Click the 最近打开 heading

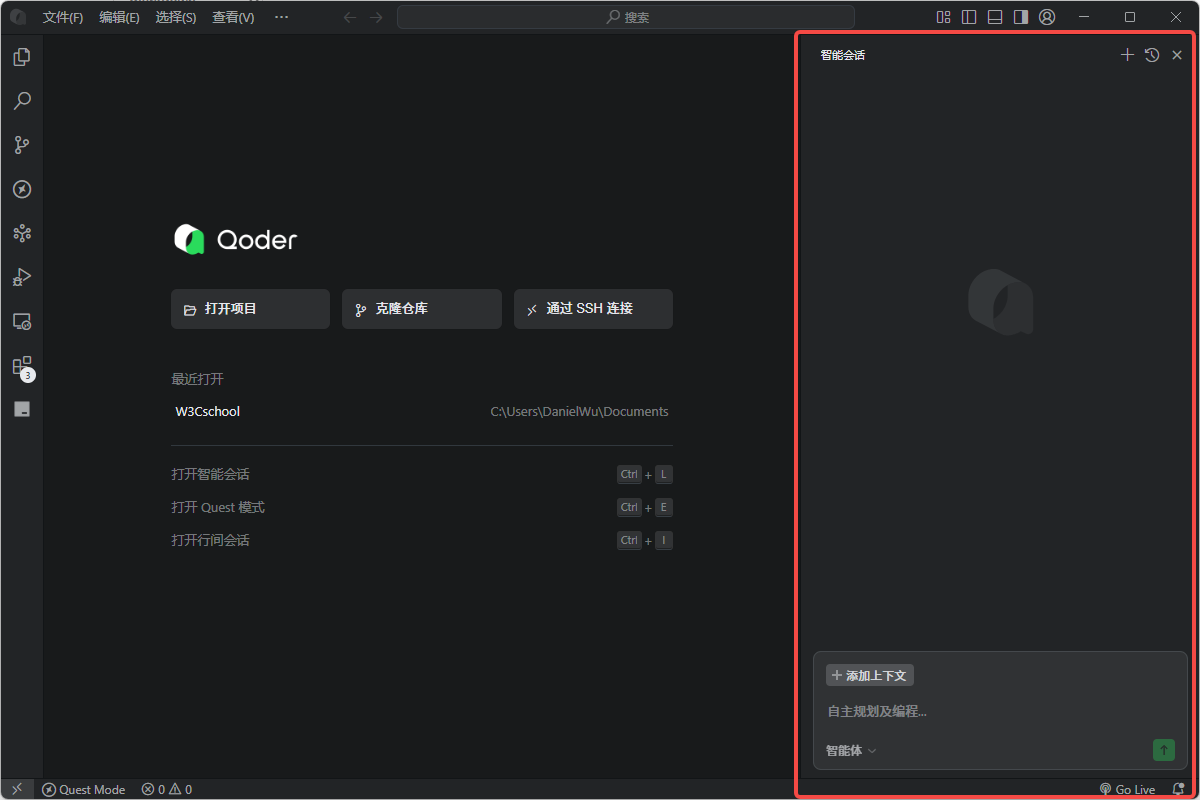coord(197,379)
